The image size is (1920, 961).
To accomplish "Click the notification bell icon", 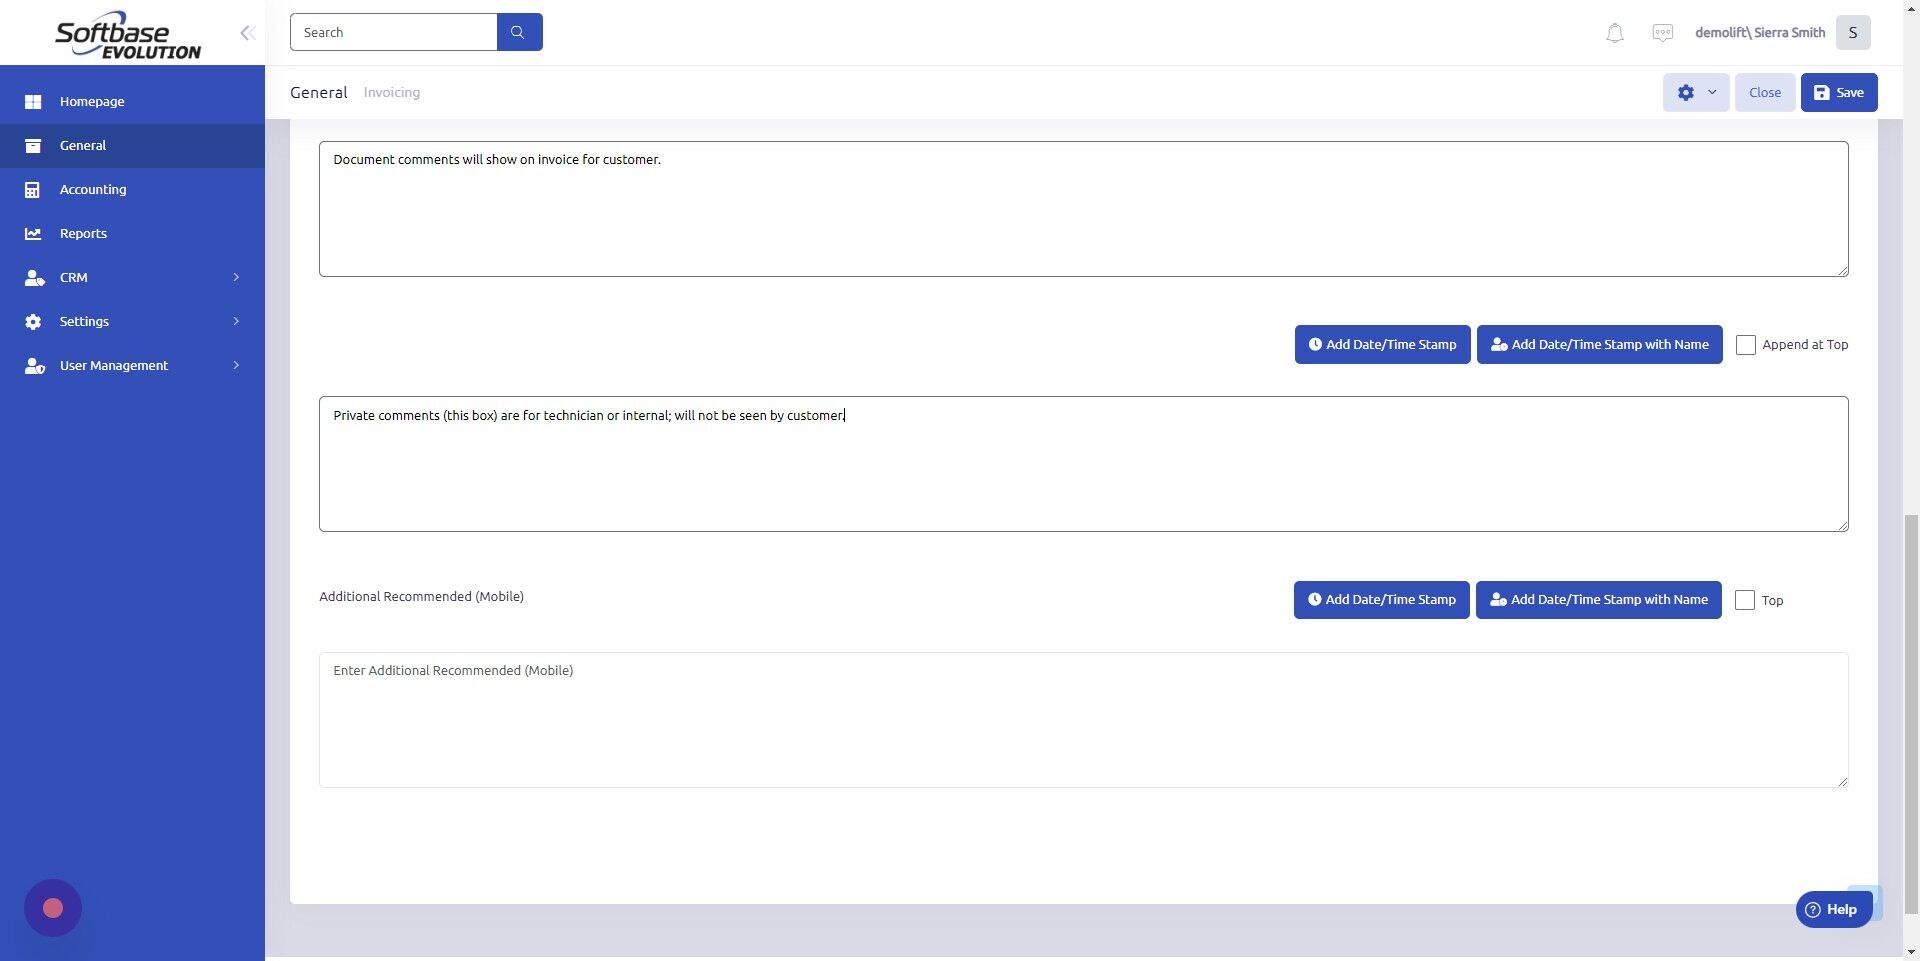I will click(1613, 32).
